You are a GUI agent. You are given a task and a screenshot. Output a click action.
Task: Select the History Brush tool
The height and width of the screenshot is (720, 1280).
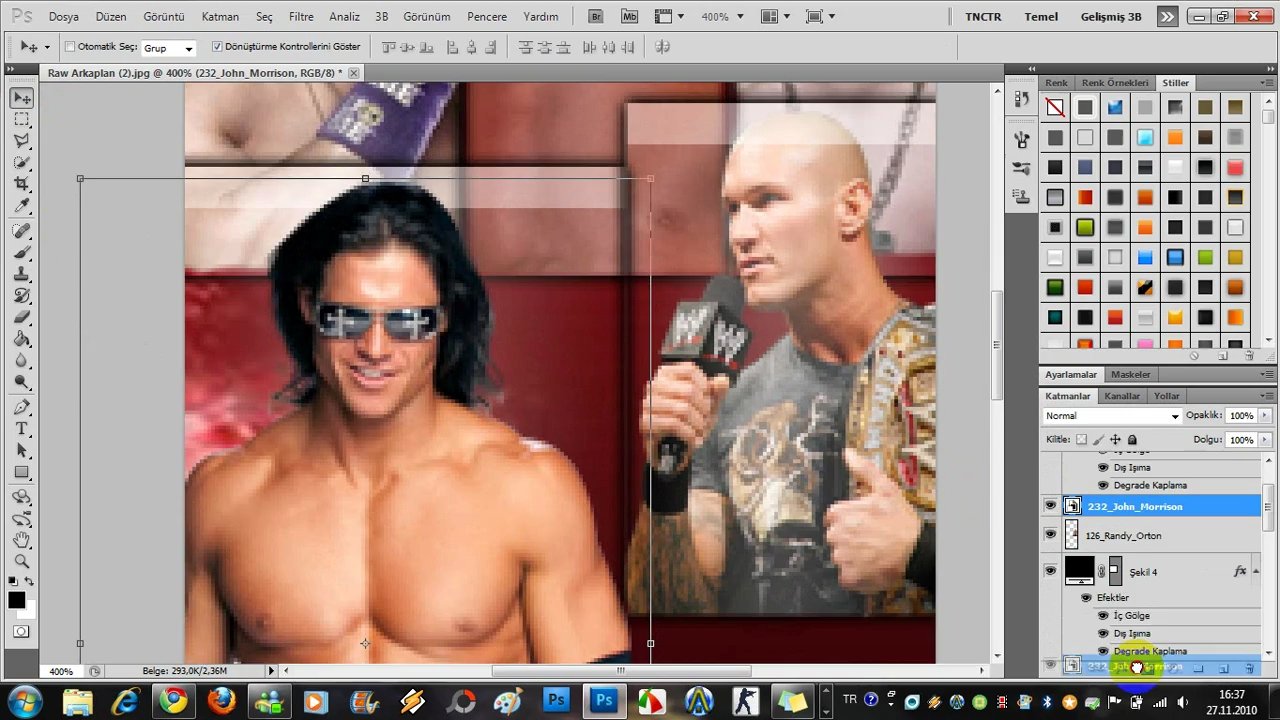[x=22, y=296]
